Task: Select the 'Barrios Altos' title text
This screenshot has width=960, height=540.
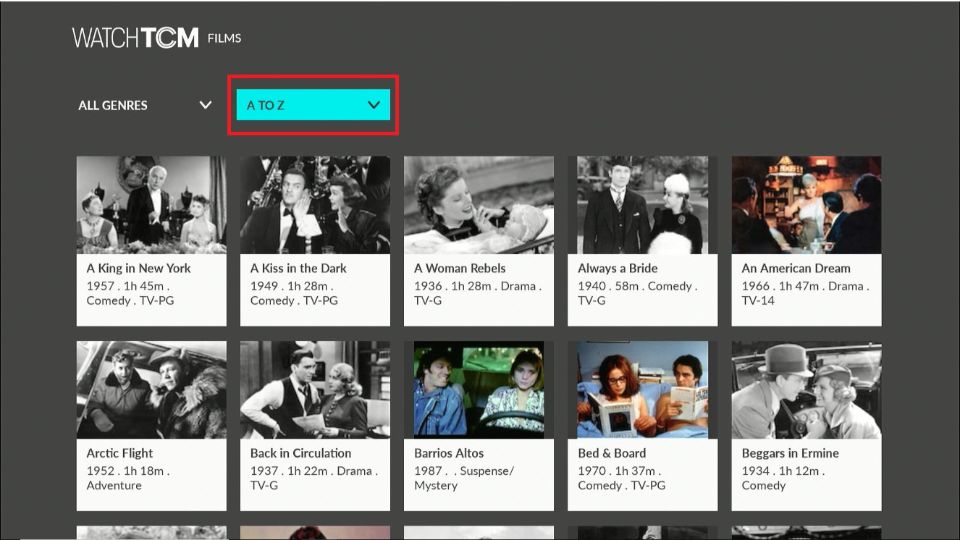Action: point(449,453)
